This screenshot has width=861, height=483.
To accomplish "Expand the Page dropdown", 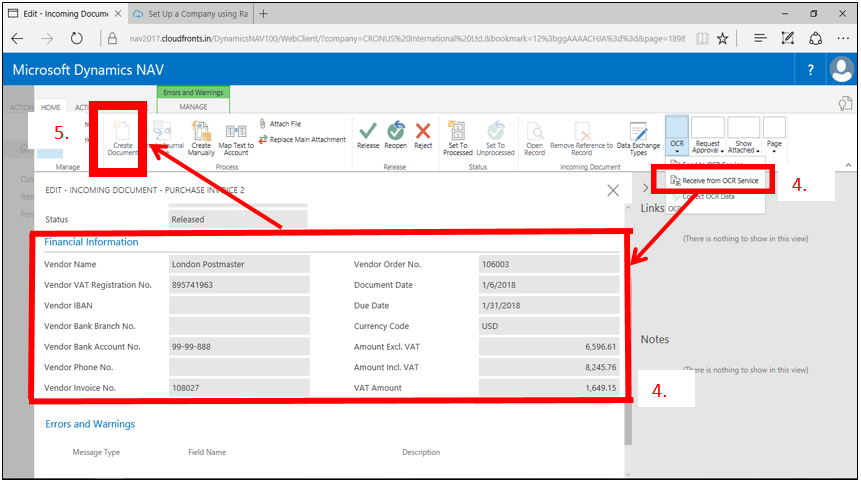I will (774, 136).
